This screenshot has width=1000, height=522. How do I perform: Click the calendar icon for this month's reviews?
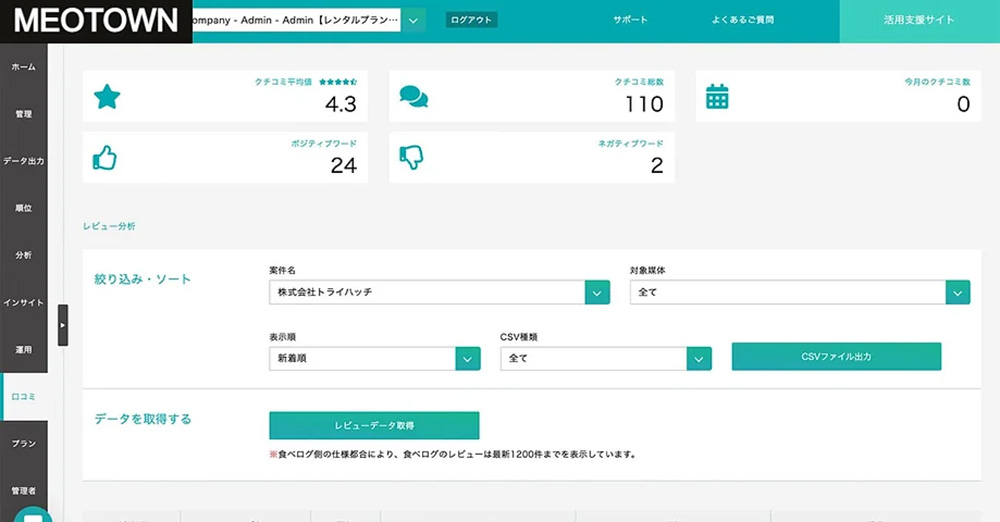(717, 97)
